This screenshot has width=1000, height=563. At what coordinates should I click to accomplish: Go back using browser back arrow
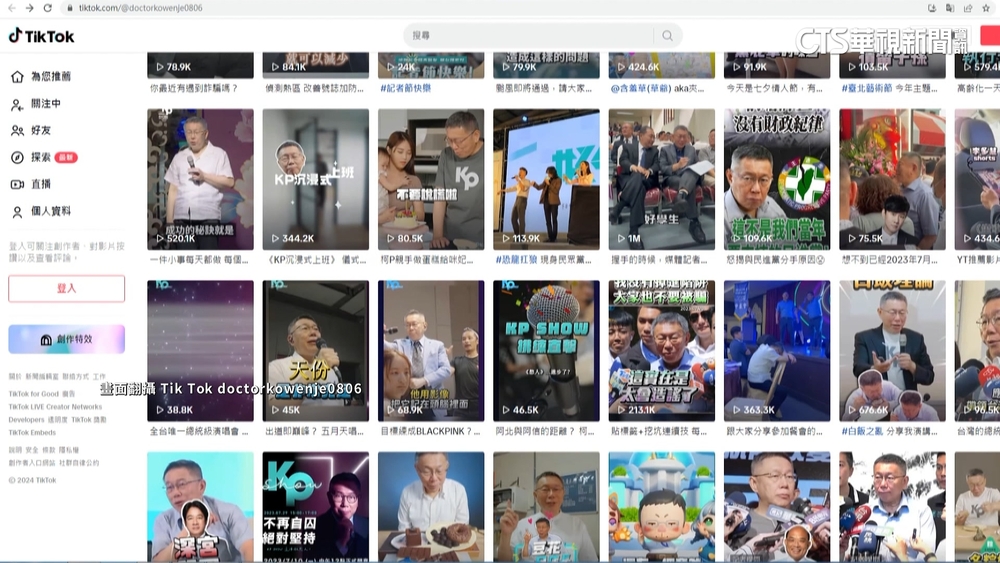click(x=10, y=8)
